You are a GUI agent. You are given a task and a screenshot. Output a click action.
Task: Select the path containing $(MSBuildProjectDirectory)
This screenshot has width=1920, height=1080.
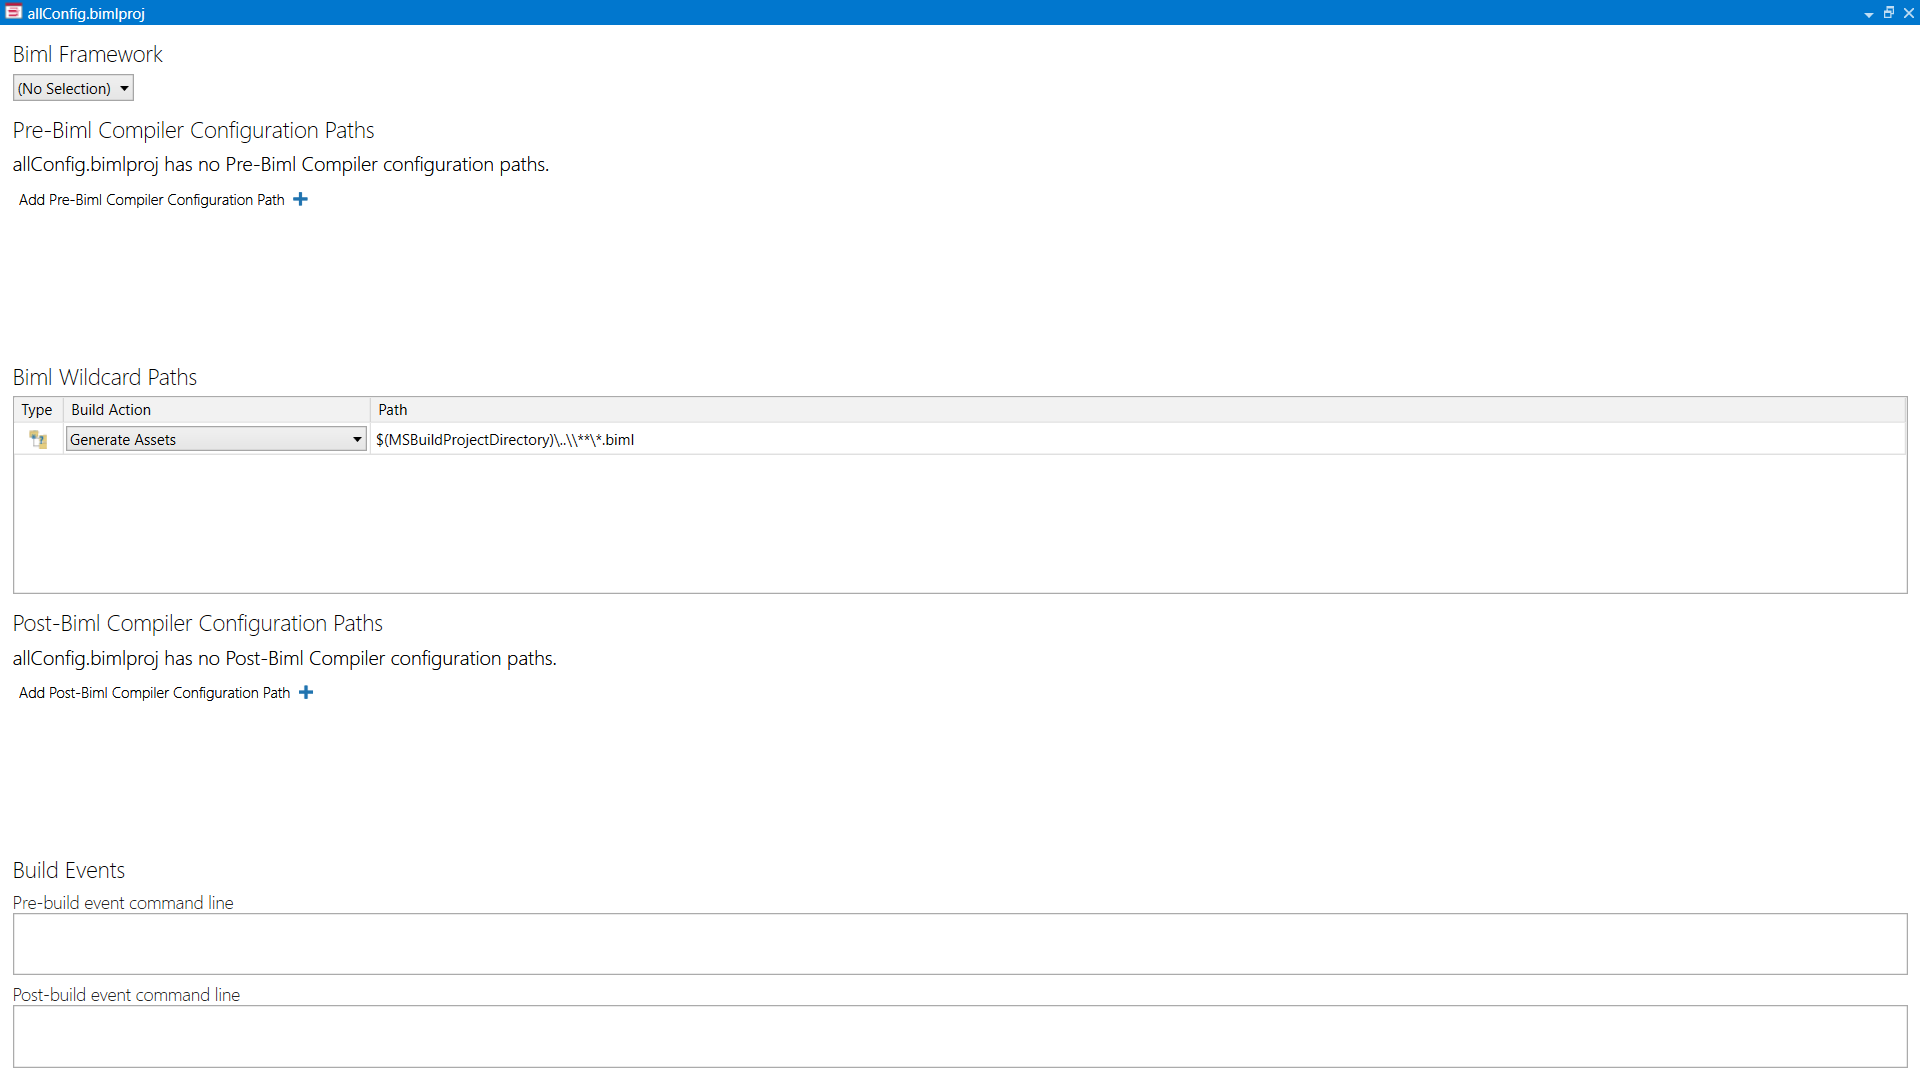505,439
